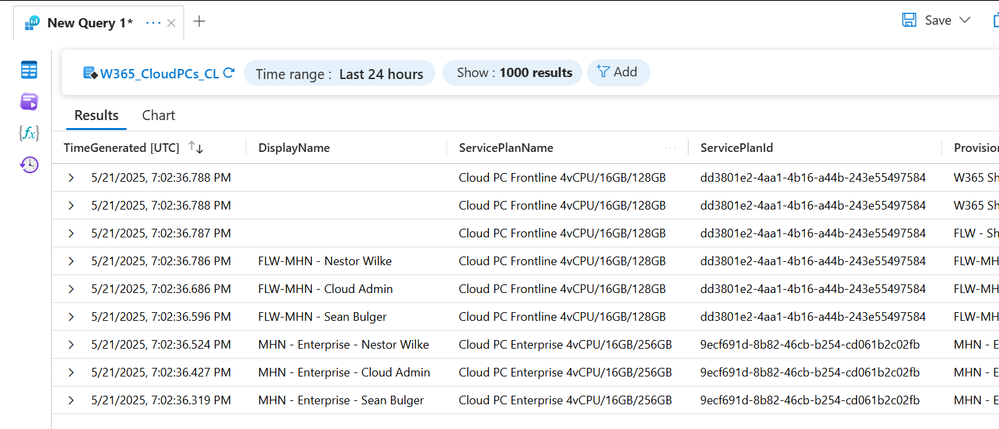Expand the FLW-MHN - Nestor Wilke row

coord(71,261)
